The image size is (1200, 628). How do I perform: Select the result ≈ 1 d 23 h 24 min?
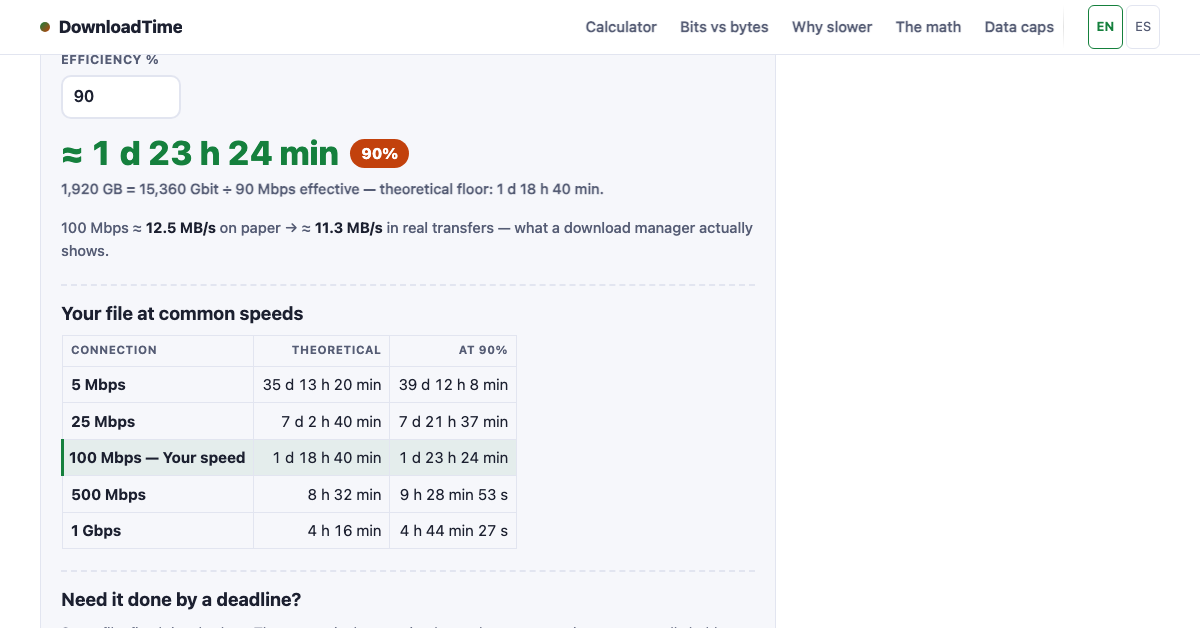(x=200, y=153)
